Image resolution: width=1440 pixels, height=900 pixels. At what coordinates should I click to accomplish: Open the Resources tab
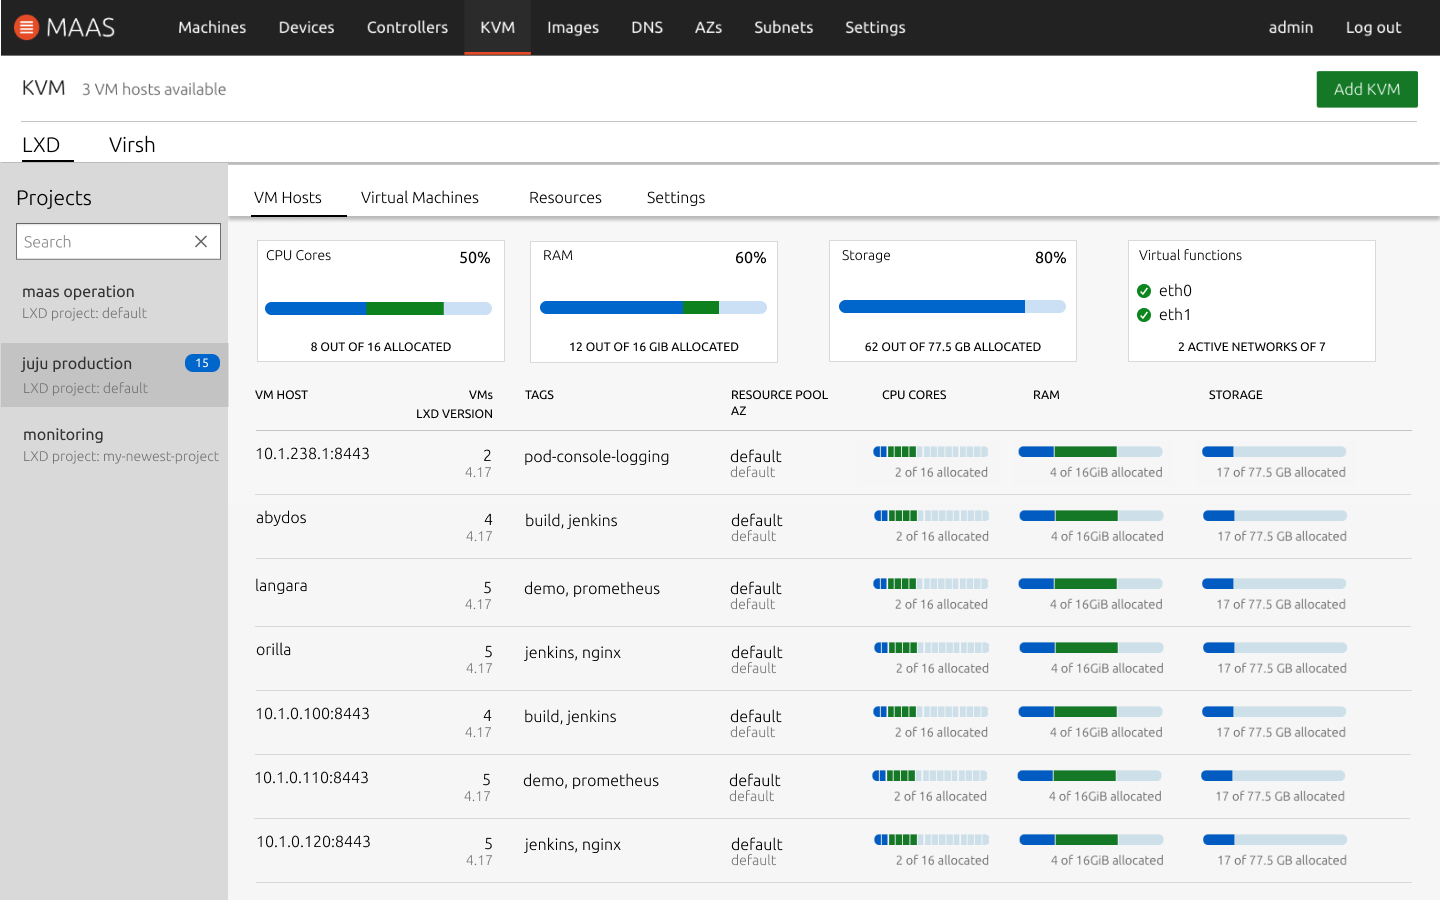(x=565, y=197)
